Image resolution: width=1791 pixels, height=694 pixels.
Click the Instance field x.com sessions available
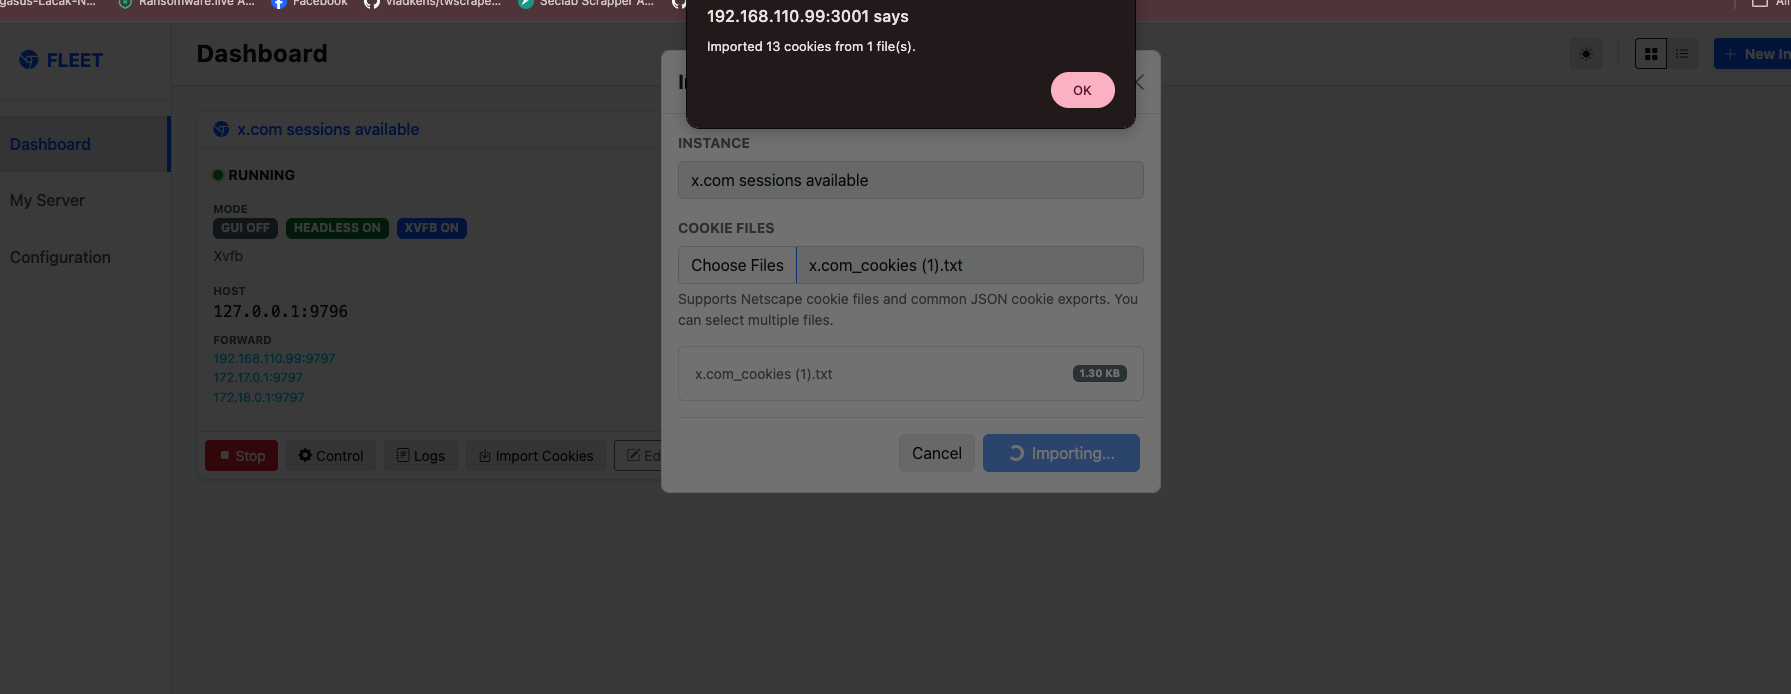(x=910, y=180)
